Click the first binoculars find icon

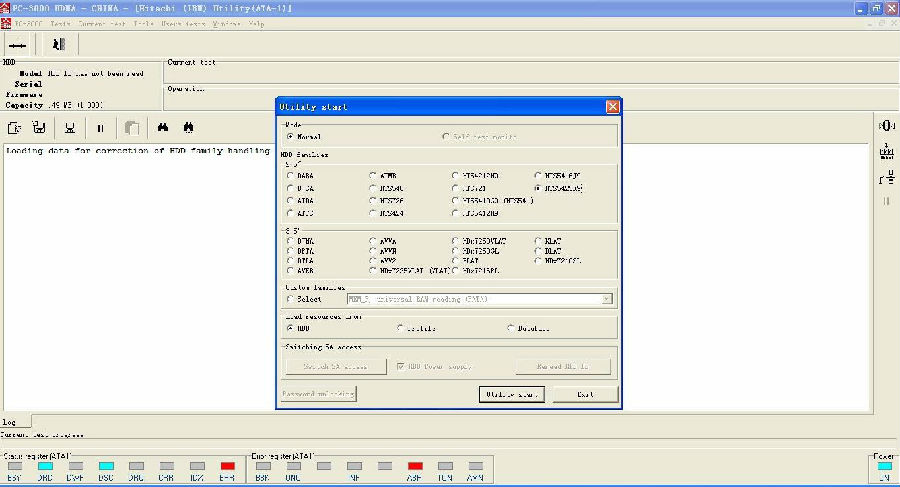pyautogui.click(x=163, y=127)
